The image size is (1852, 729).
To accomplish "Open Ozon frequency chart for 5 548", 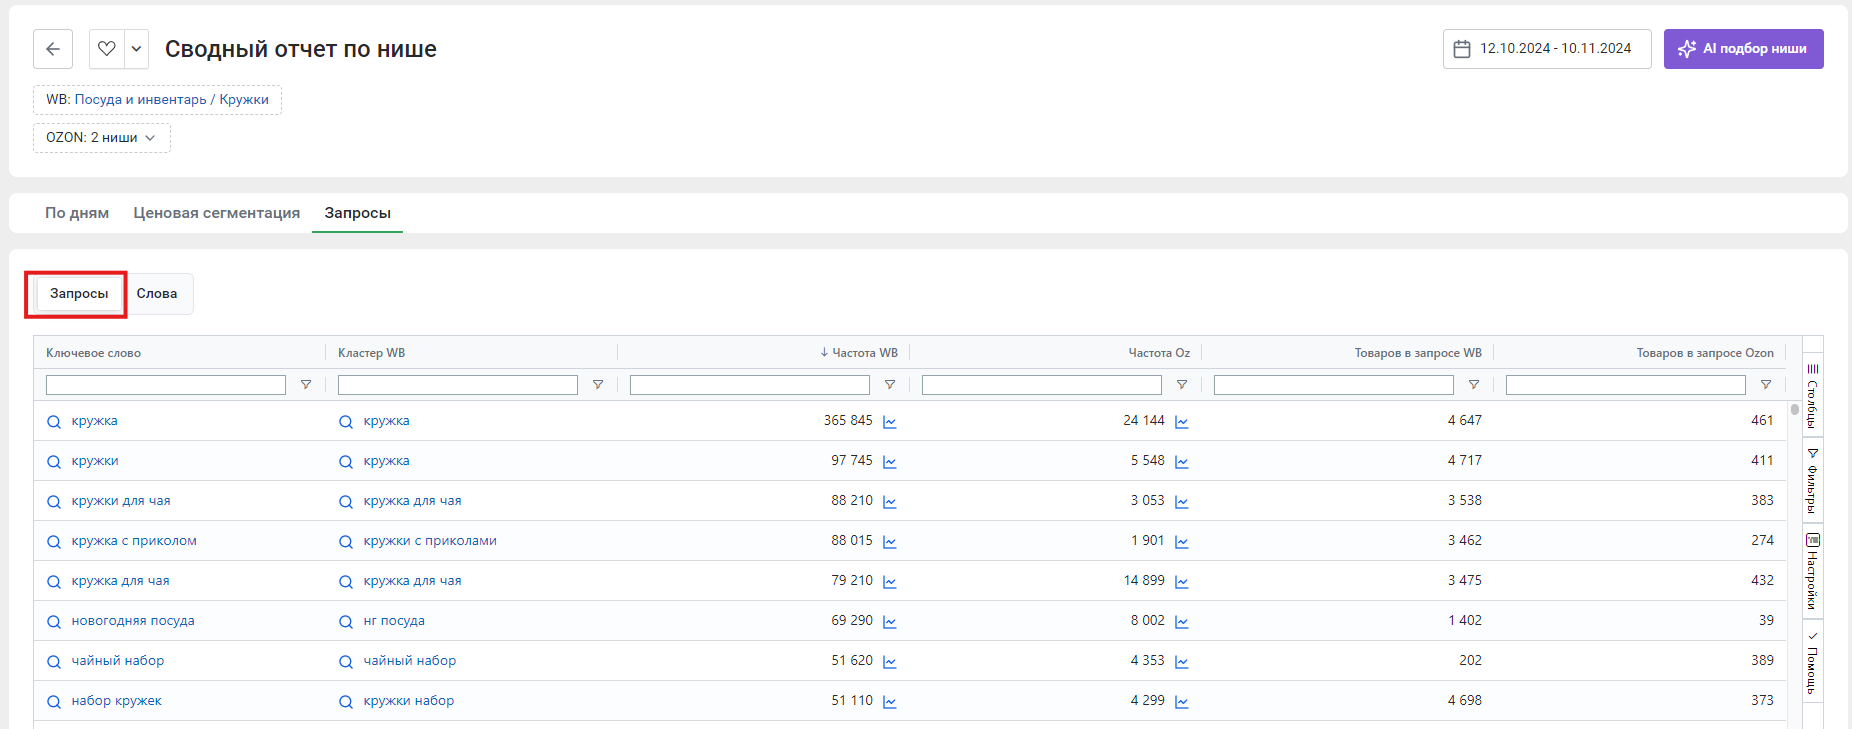I will [x=1182, y=462].
